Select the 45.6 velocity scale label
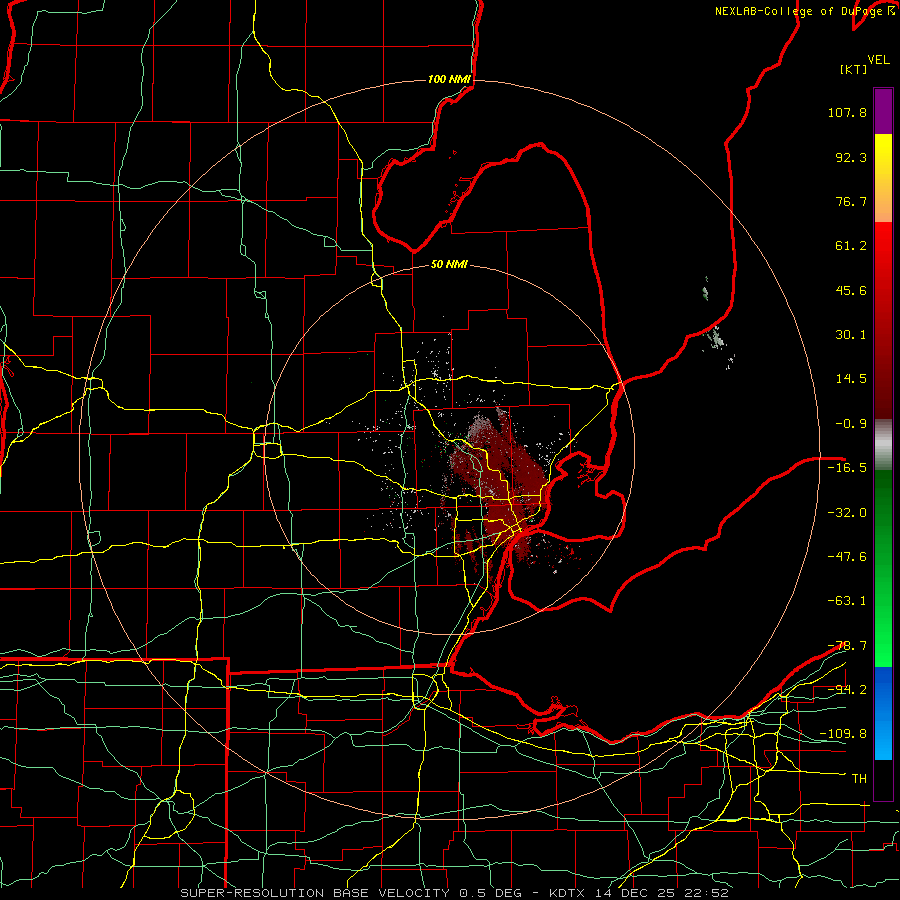This screenshot has height=900, width=900. pos(851,290)
